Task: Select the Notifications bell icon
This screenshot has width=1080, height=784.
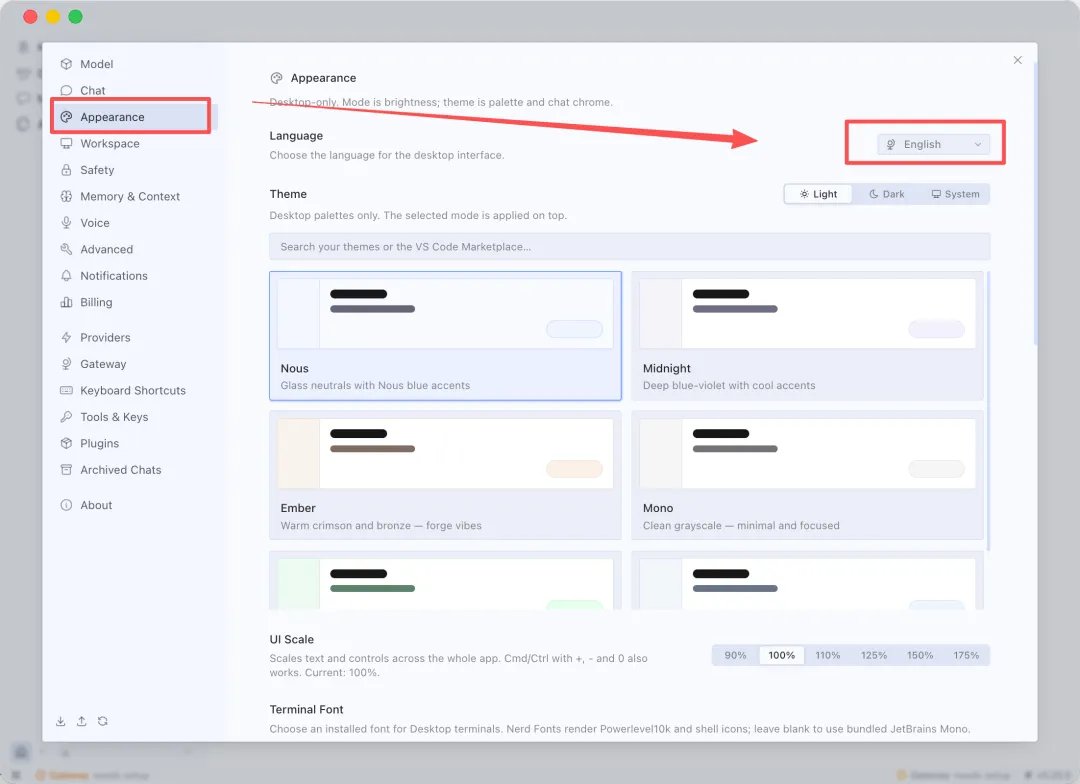Action: 66,276
